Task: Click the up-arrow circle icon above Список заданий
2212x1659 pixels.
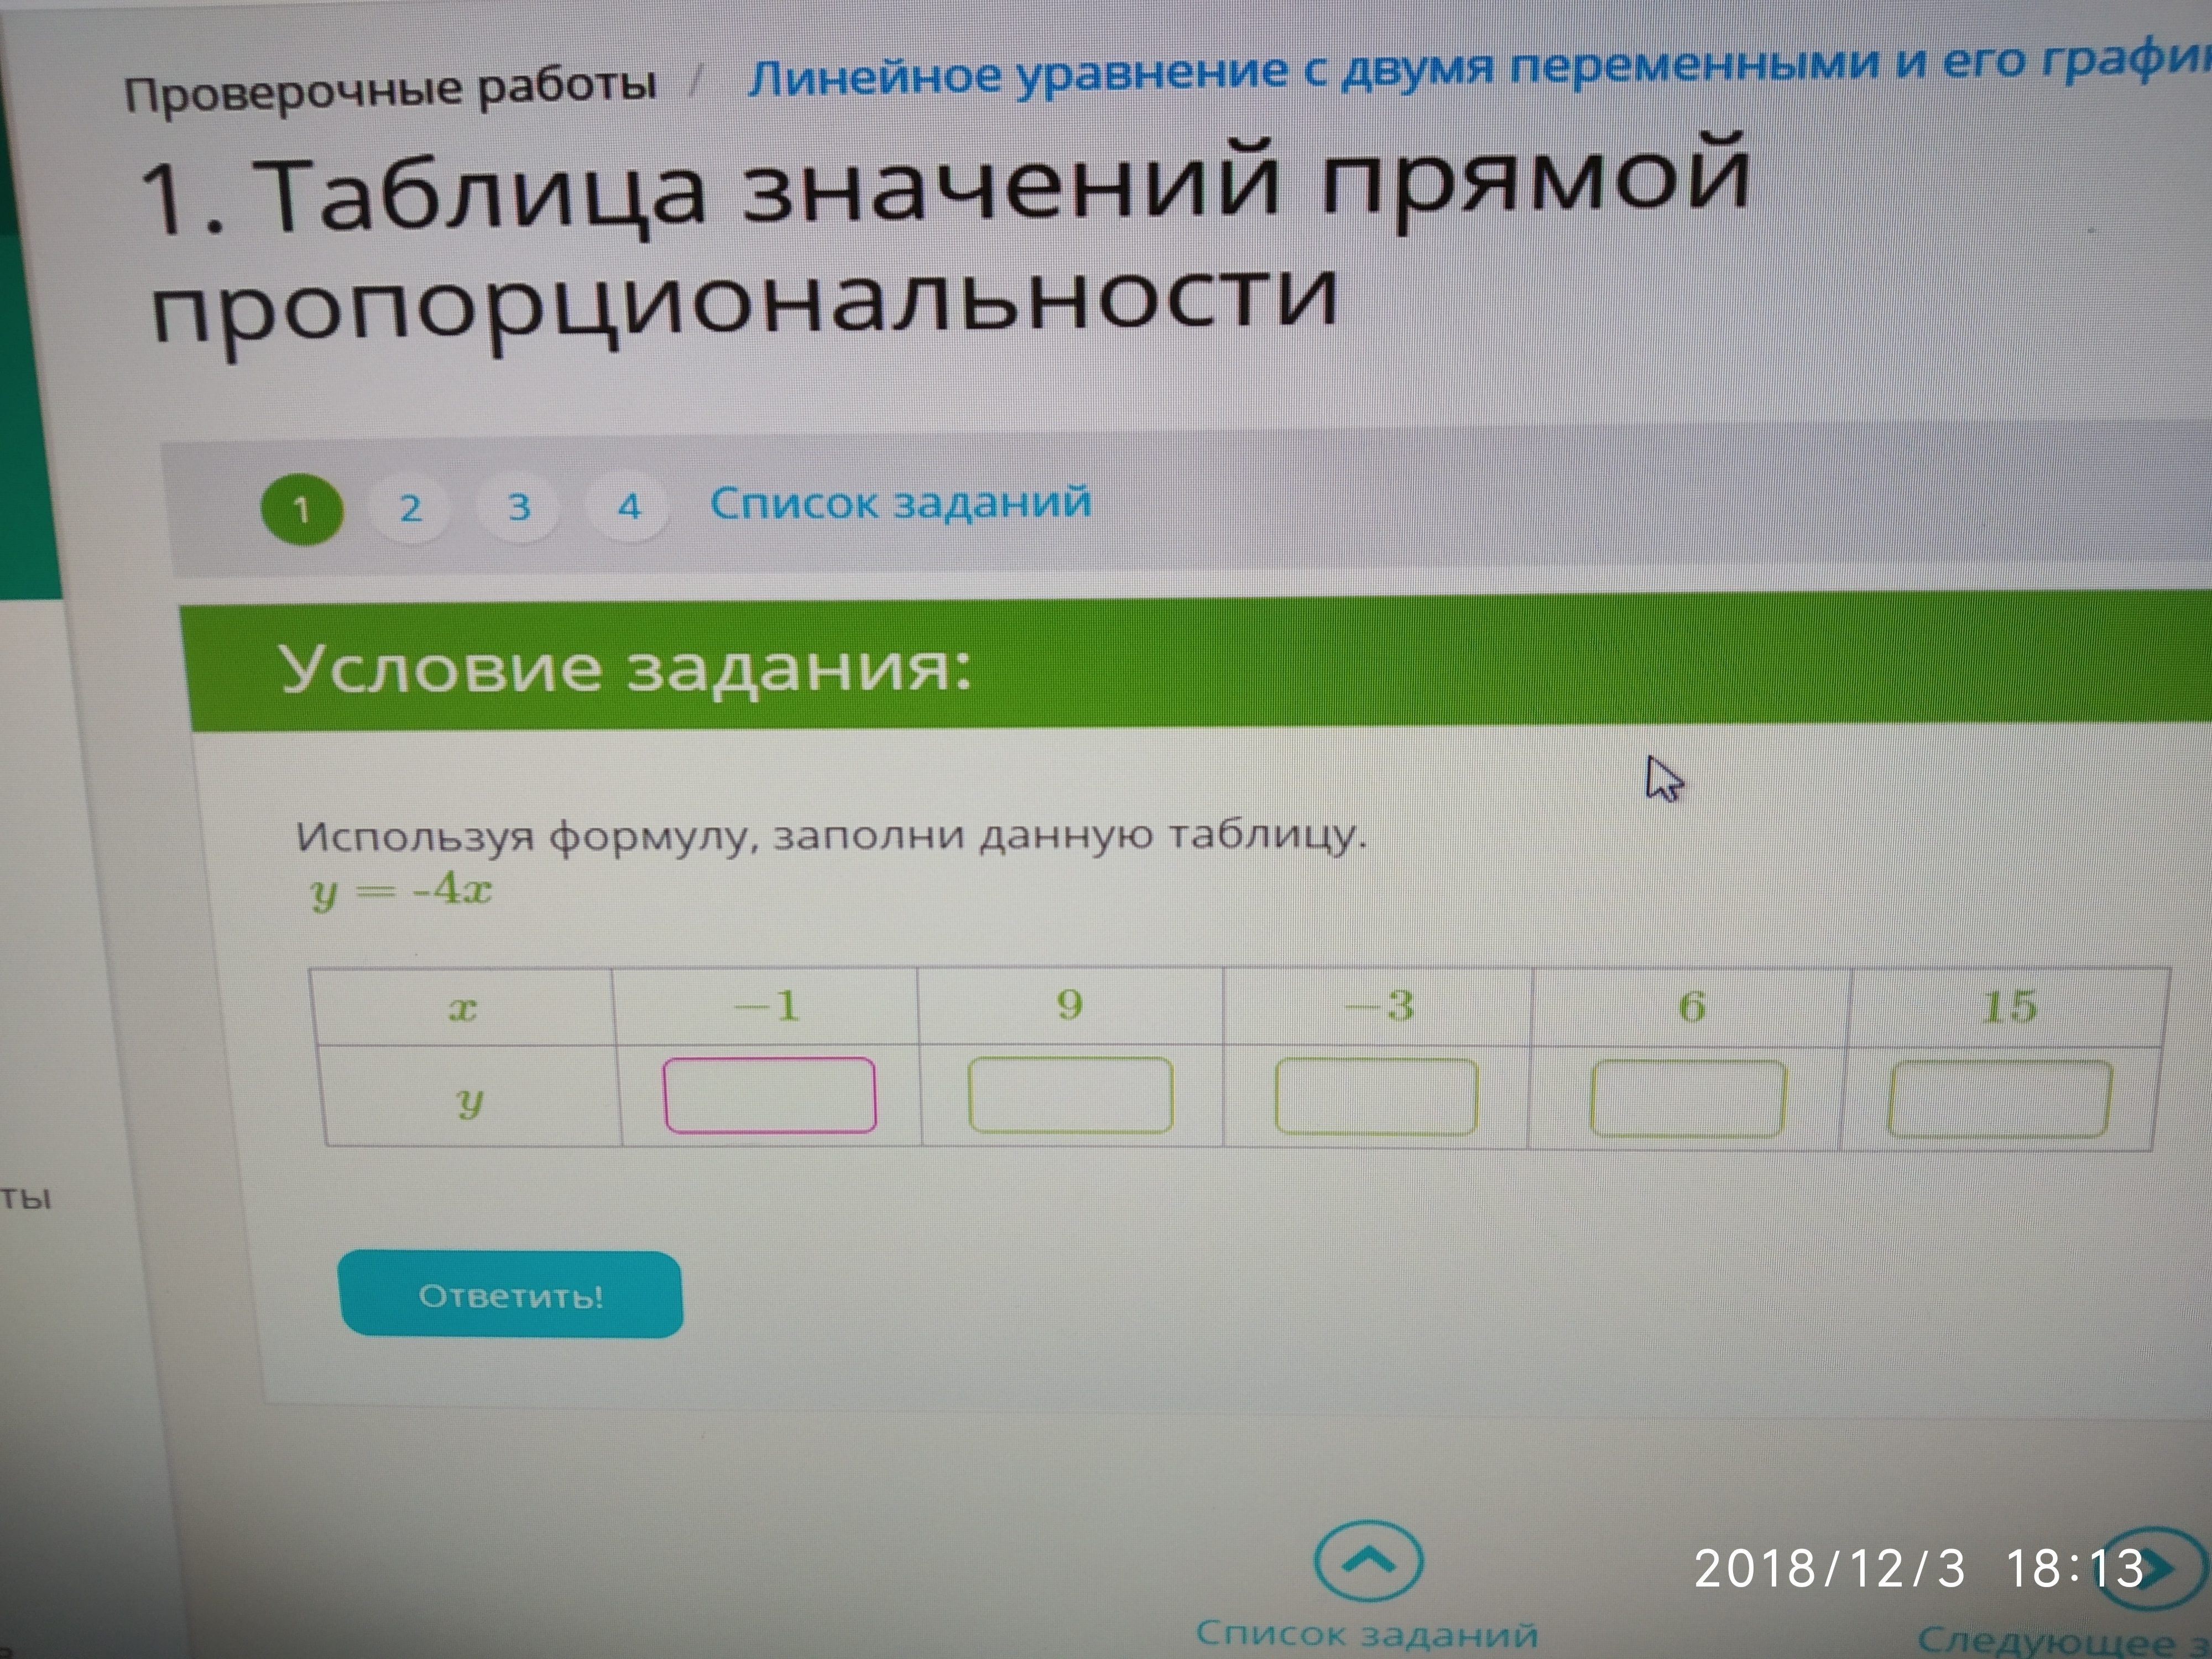Action: (1368, 1561)
